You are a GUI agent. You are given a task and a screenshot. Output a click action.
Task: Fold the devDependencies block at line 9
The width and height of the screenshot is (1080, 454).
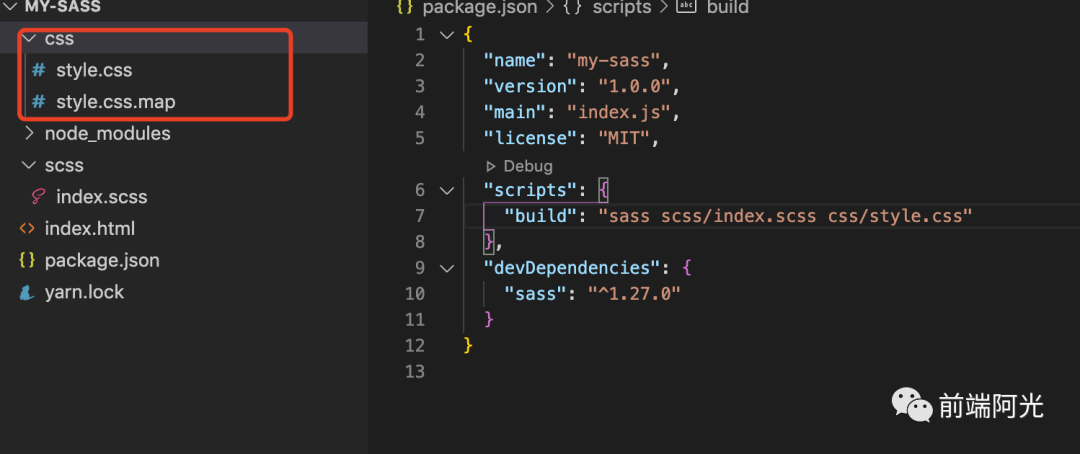click(447, 268)
